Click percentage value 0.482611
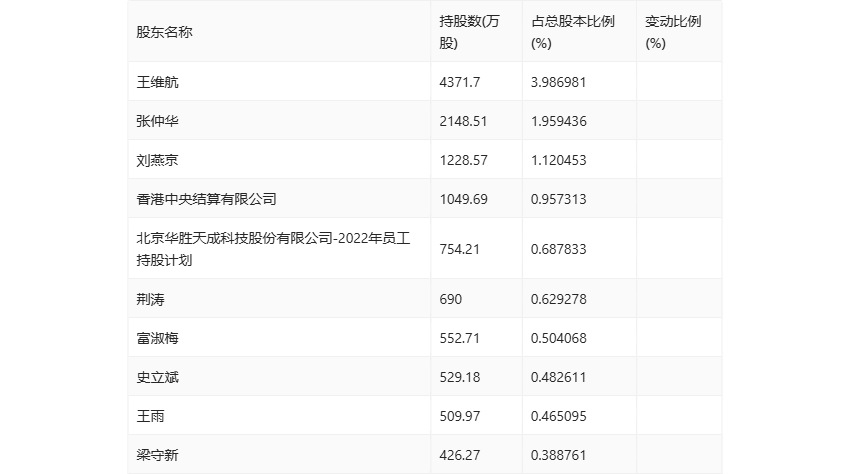 pos(558,377)
